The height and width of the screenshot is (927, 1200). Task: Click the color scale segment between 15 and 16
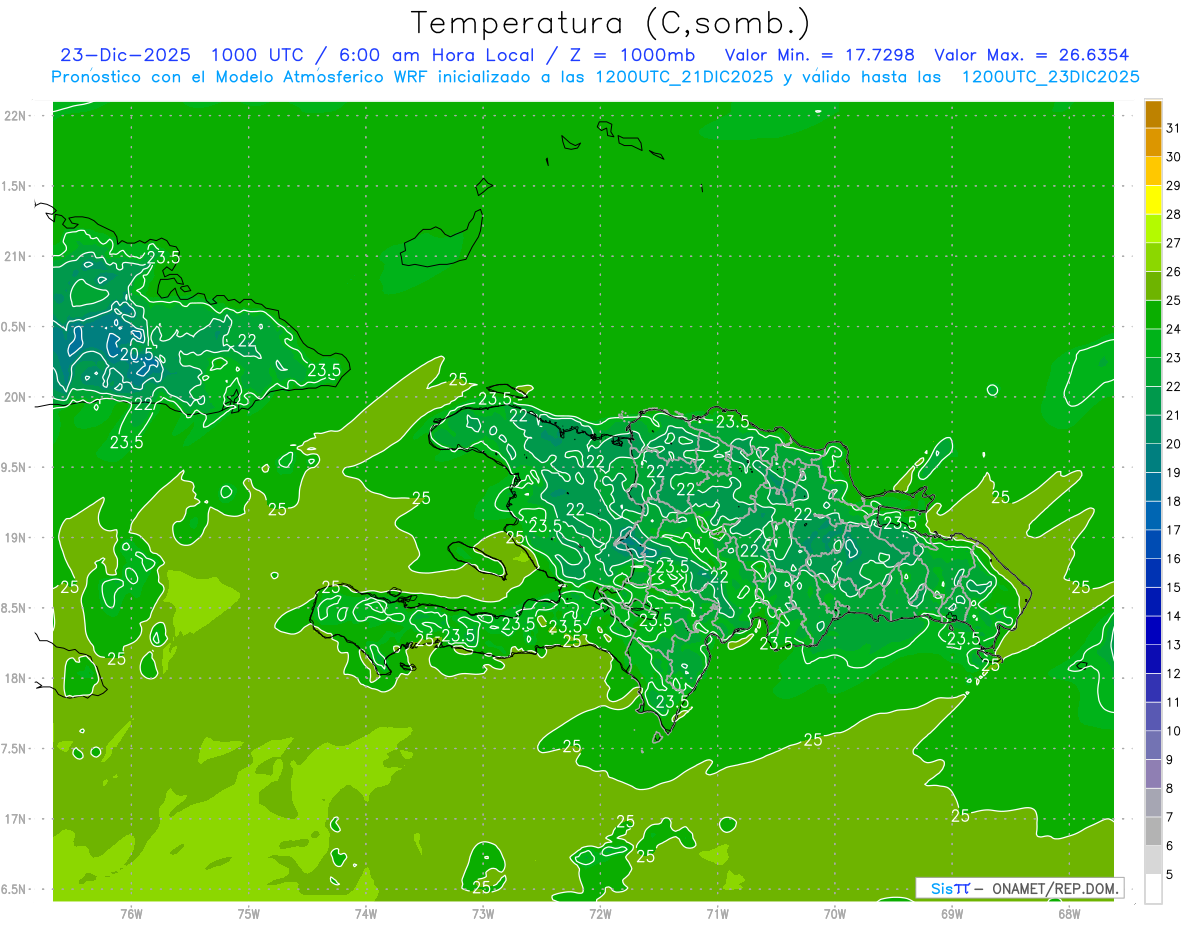pyautogui.click(x=1153, y=573)
